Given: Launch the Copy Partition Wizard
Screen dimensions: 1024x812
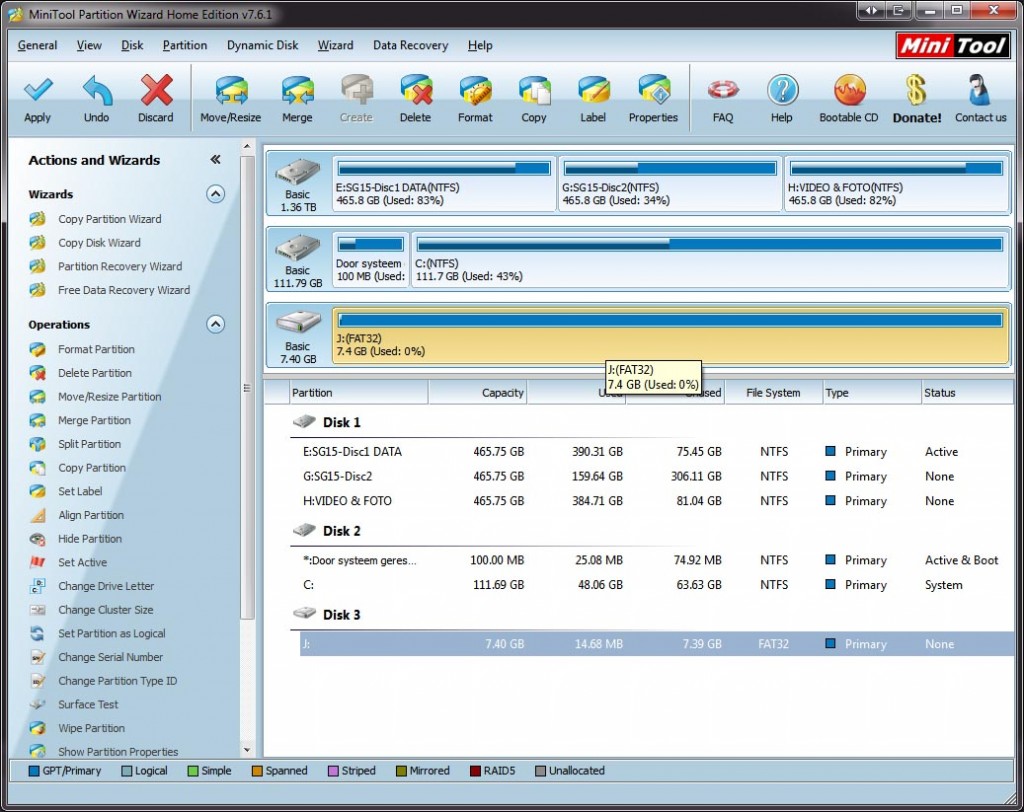Looking at the screenshot, I should tap(110, 219).
